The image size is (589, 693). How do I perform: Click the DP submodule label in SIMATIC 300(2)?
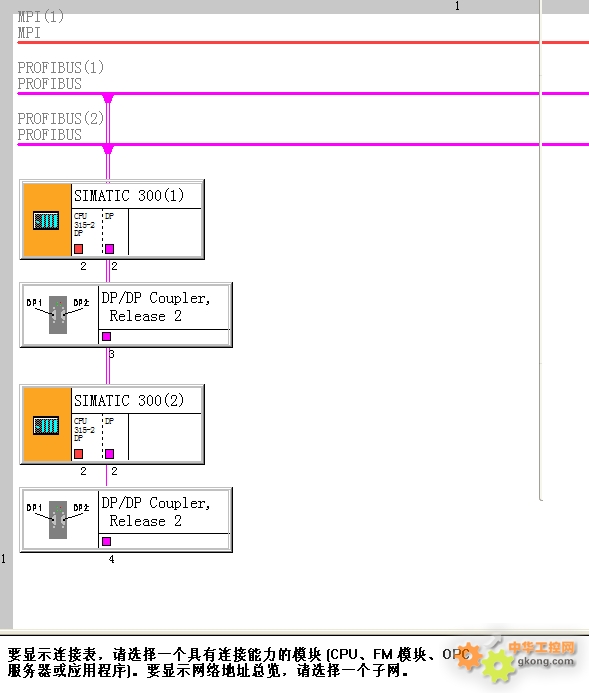[x=110, y=421]
